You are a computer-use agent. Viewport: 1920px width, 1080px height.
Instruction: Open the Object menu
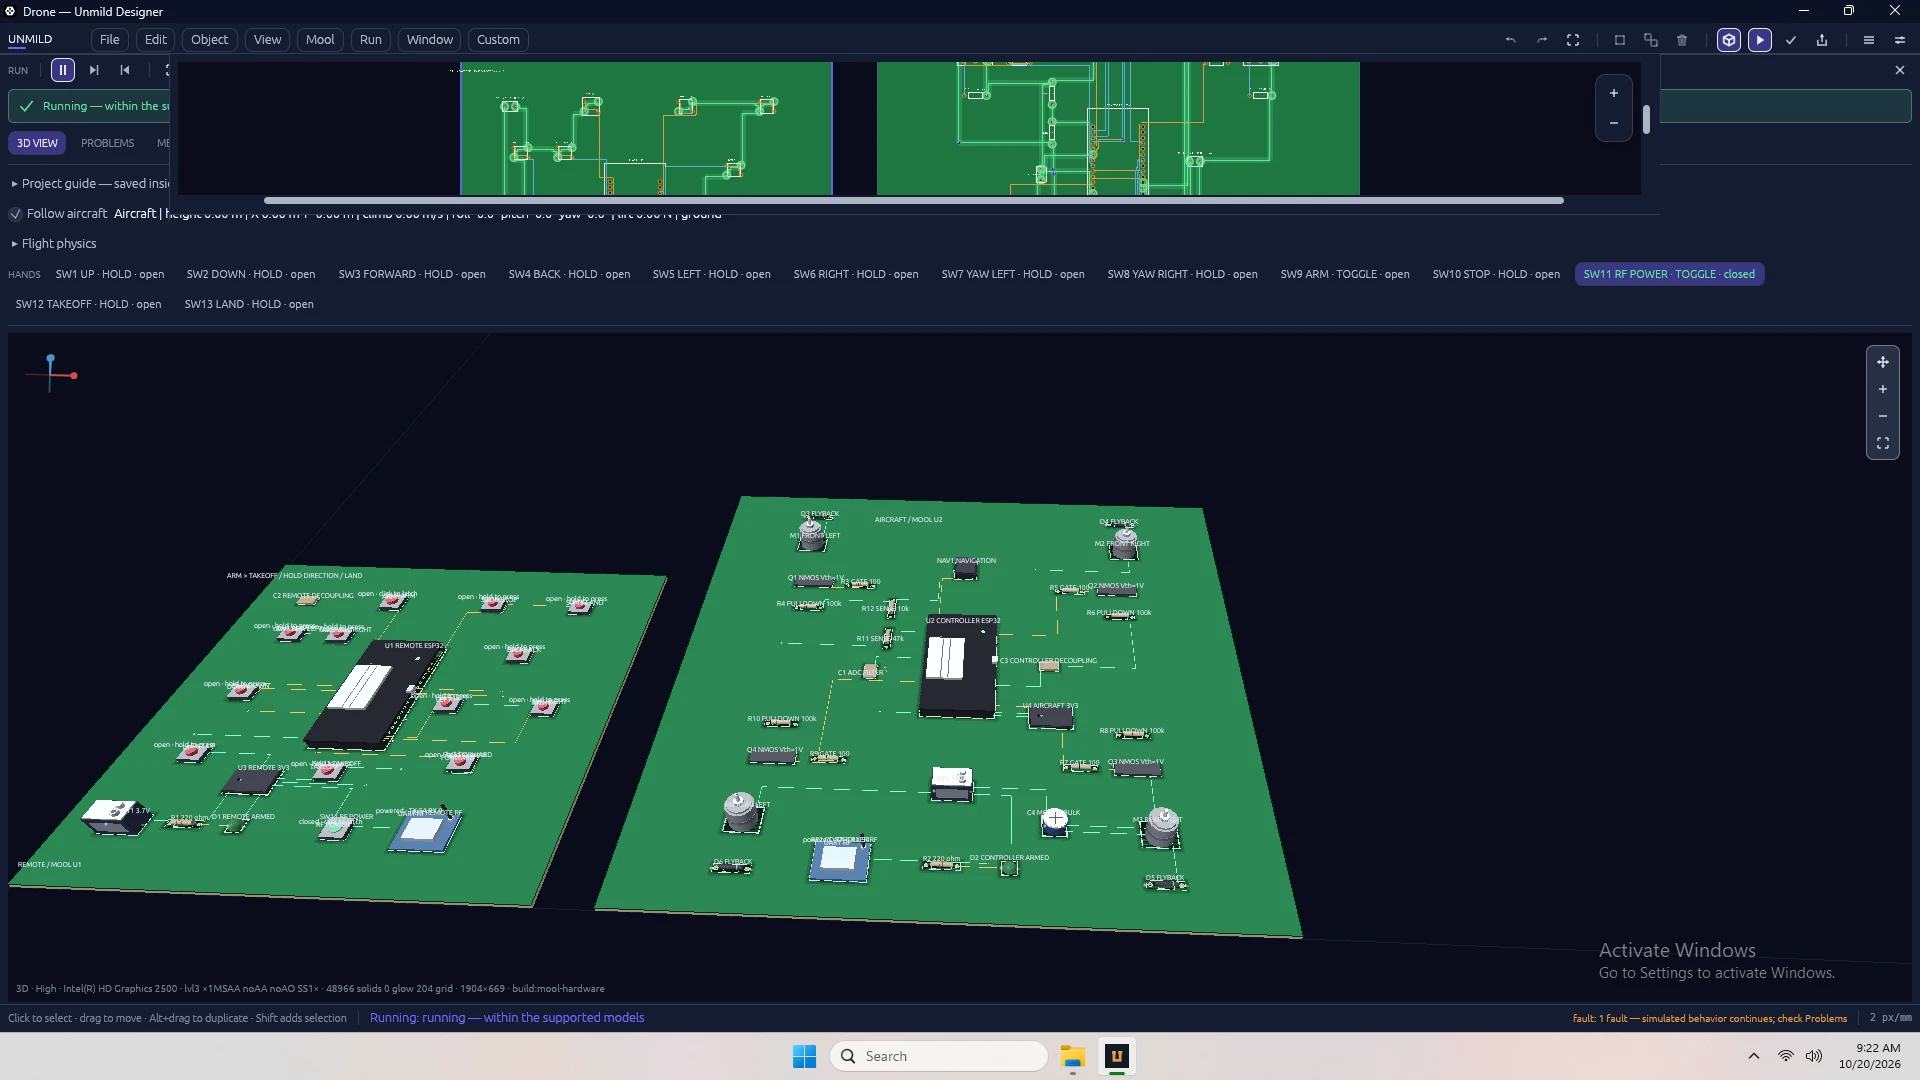[x=210, y=40]
